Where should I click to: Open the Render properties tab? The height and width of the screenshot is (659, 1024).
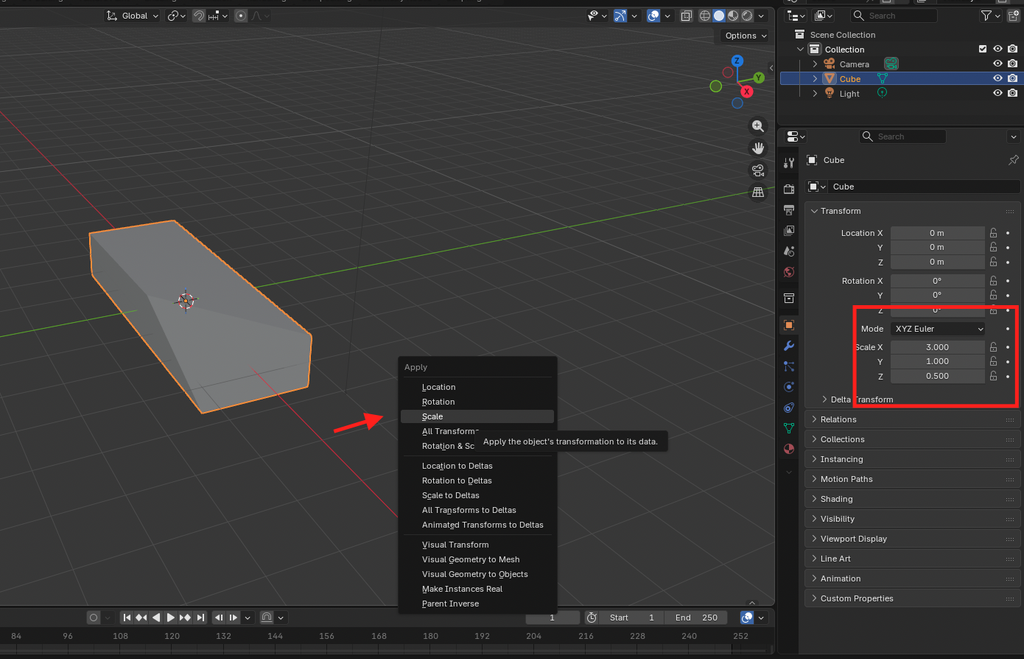[789, 189]
